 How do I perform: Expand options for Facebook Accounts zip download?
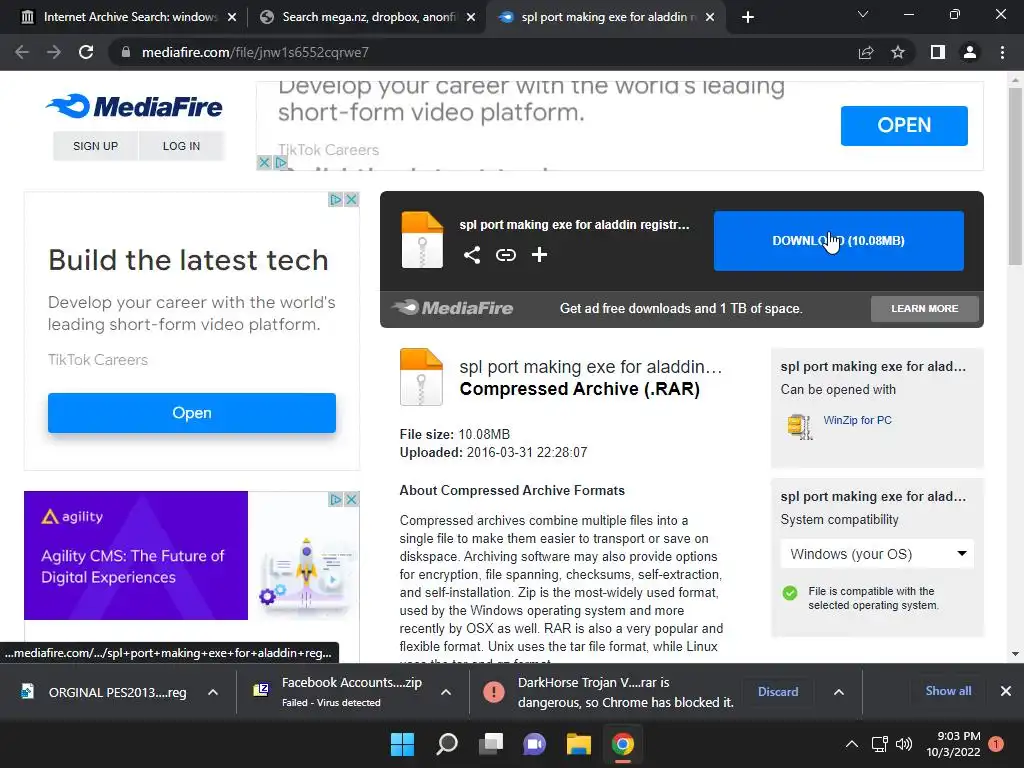click(446, 692)
